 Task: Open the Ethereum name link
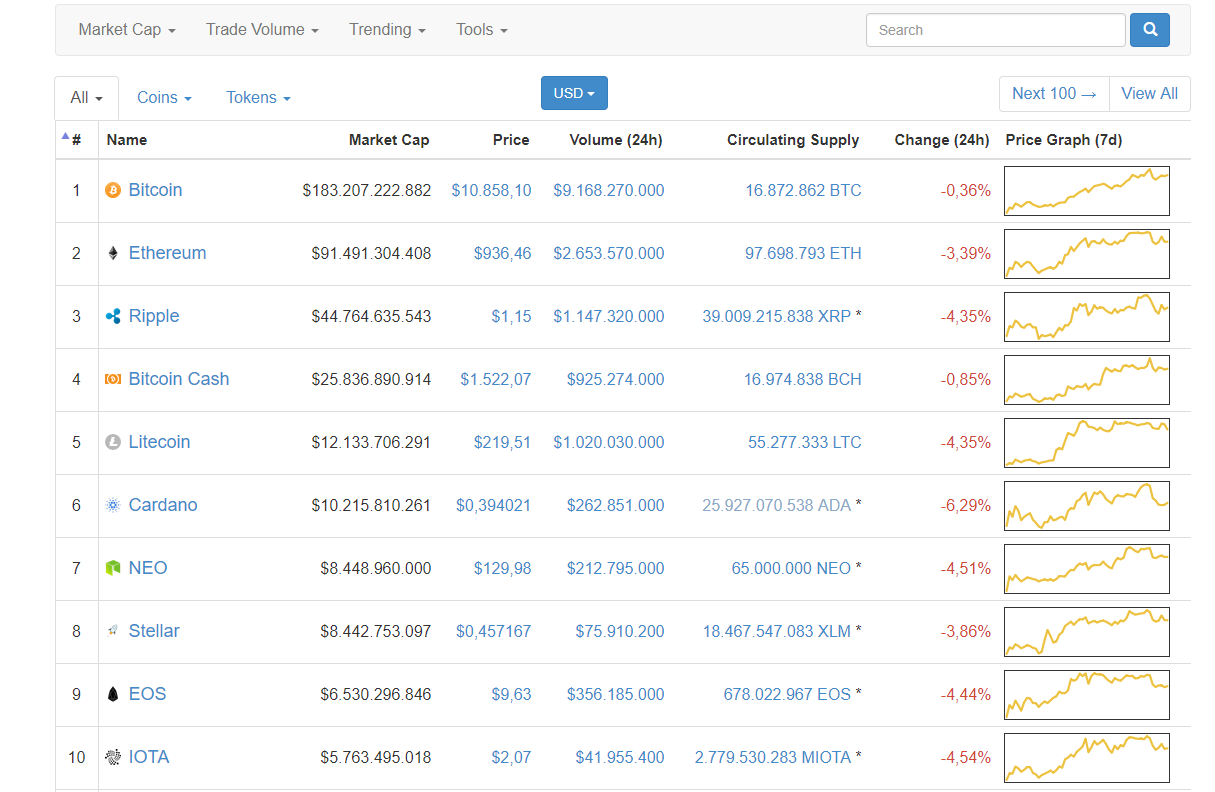coord(167,253)
